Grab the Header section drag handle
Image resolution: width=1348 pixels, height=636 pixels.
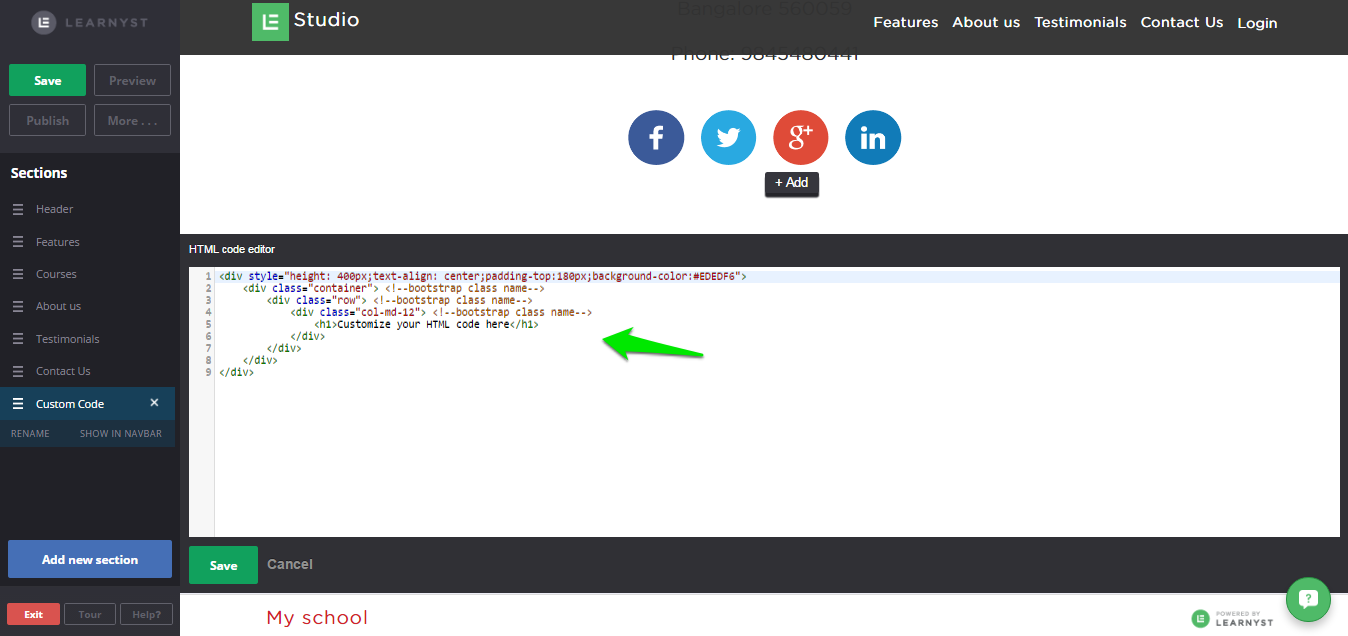(18, 209)
